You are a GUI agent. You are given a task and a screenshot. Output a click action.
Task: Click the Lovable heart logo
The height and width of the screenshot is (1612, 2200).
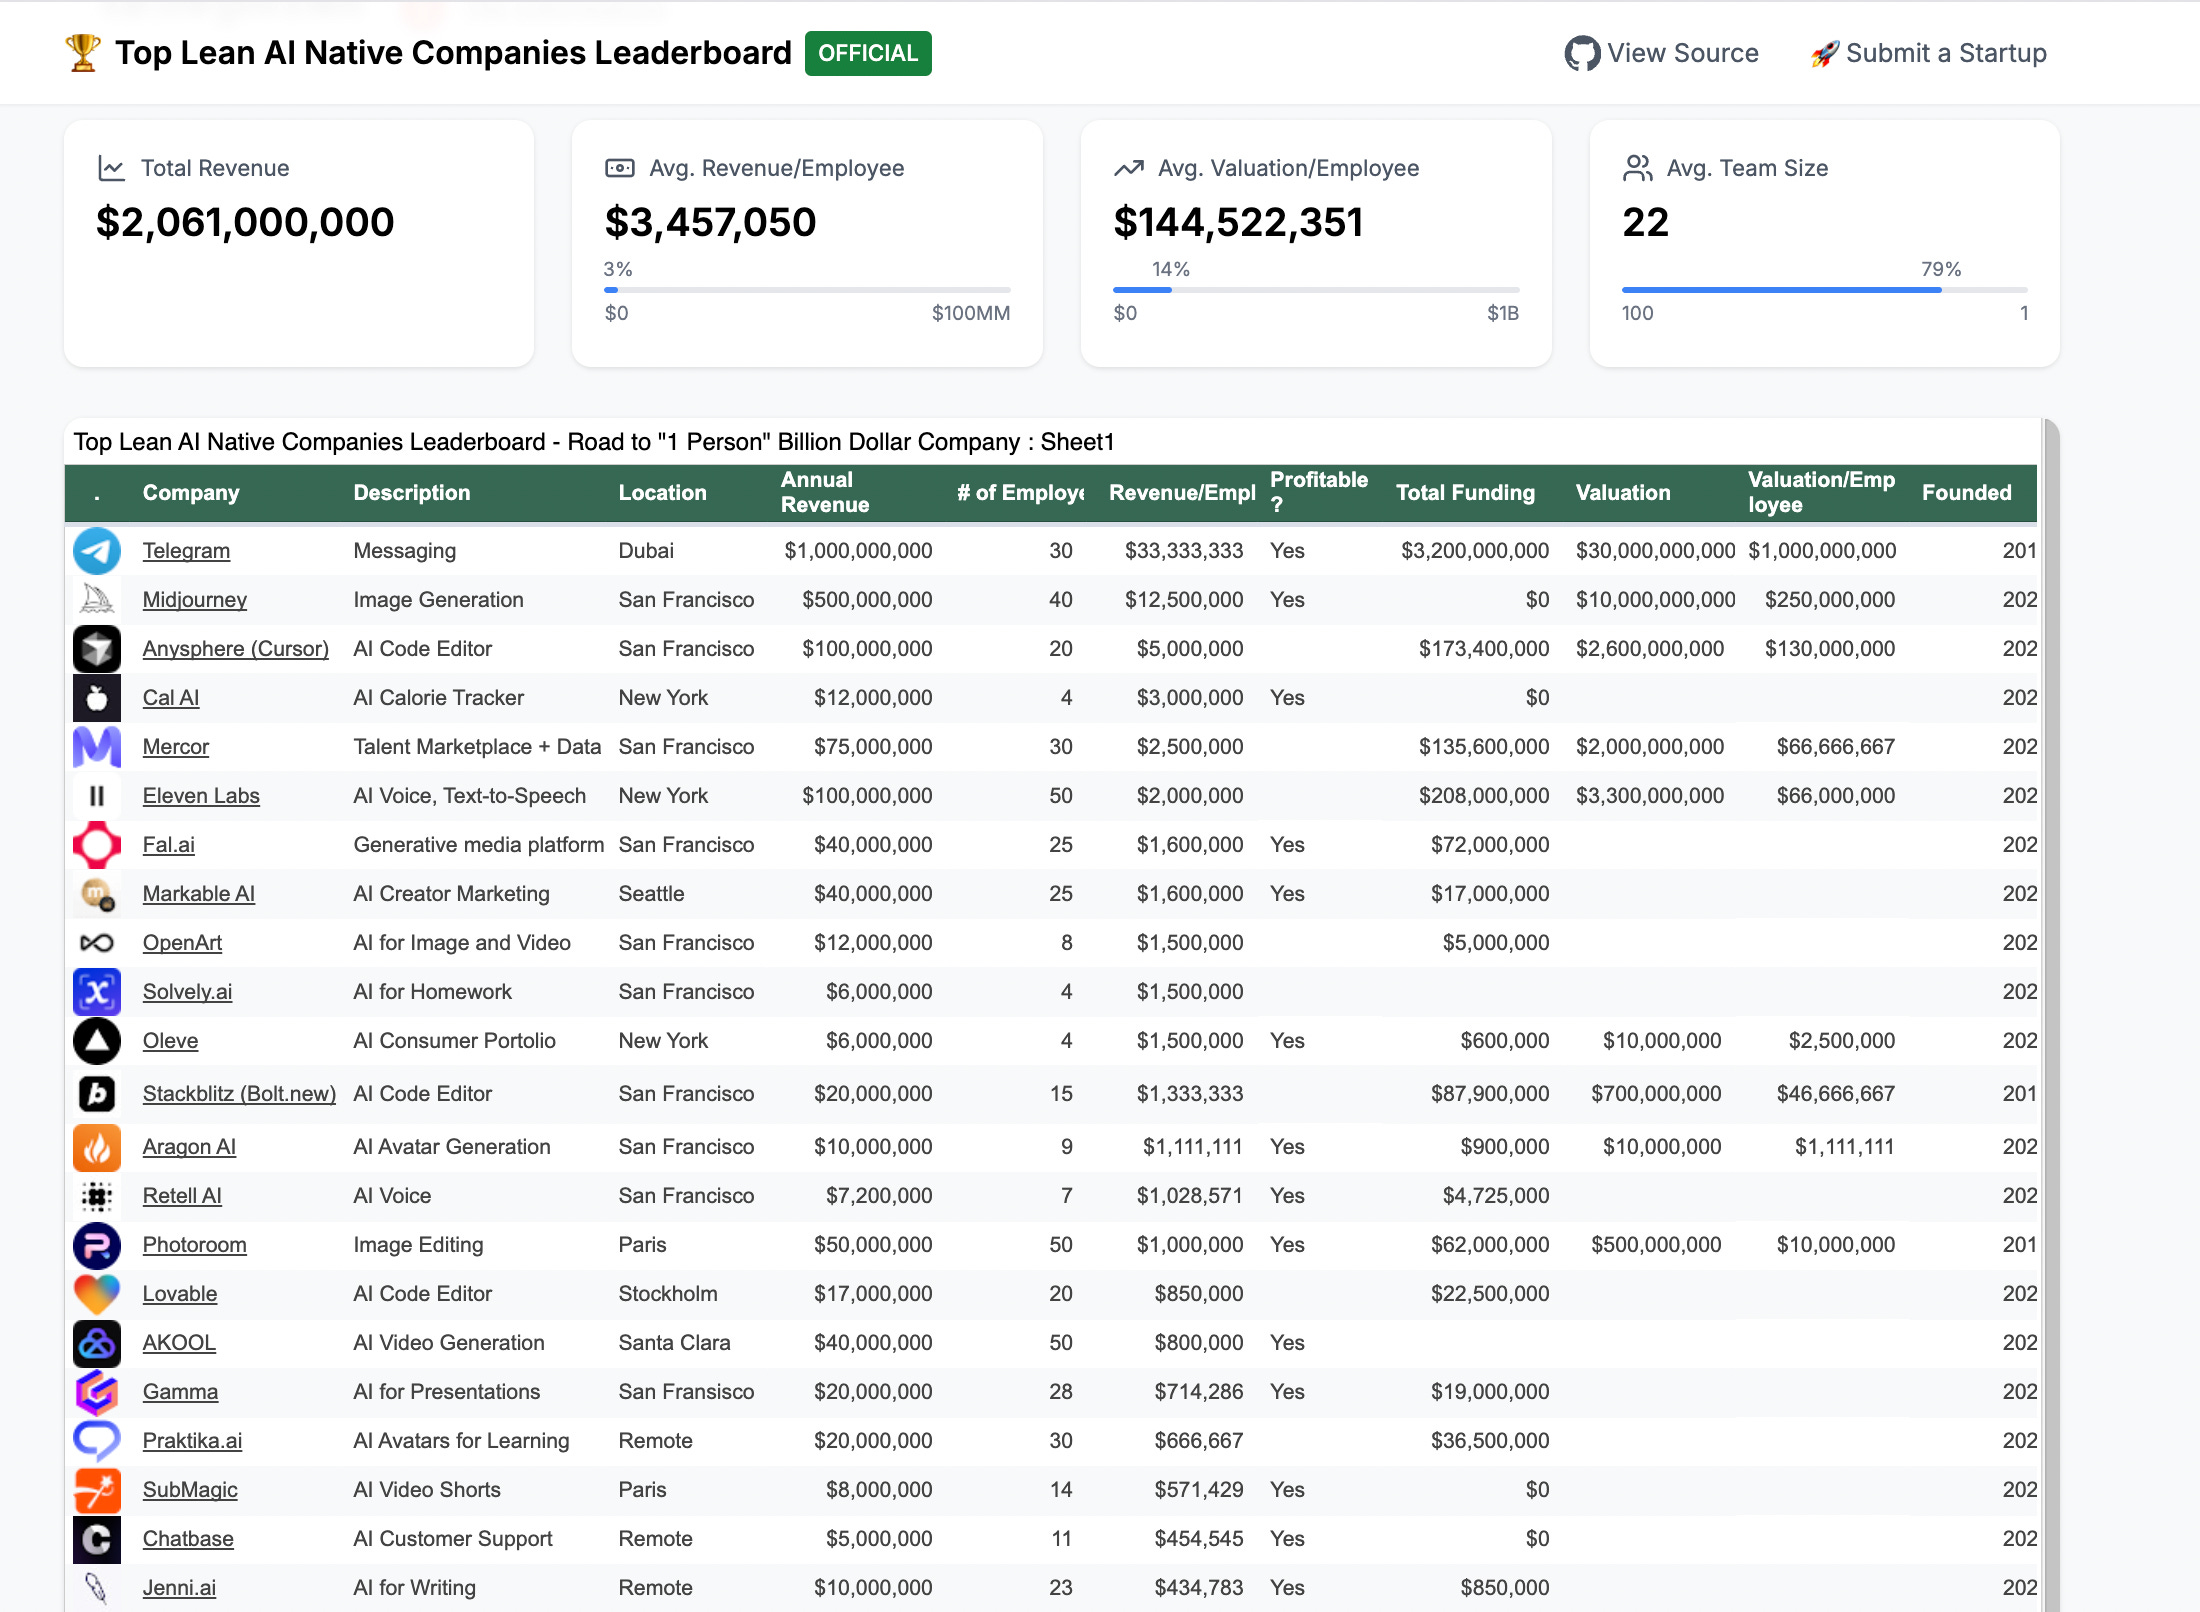pos(97,1294)
